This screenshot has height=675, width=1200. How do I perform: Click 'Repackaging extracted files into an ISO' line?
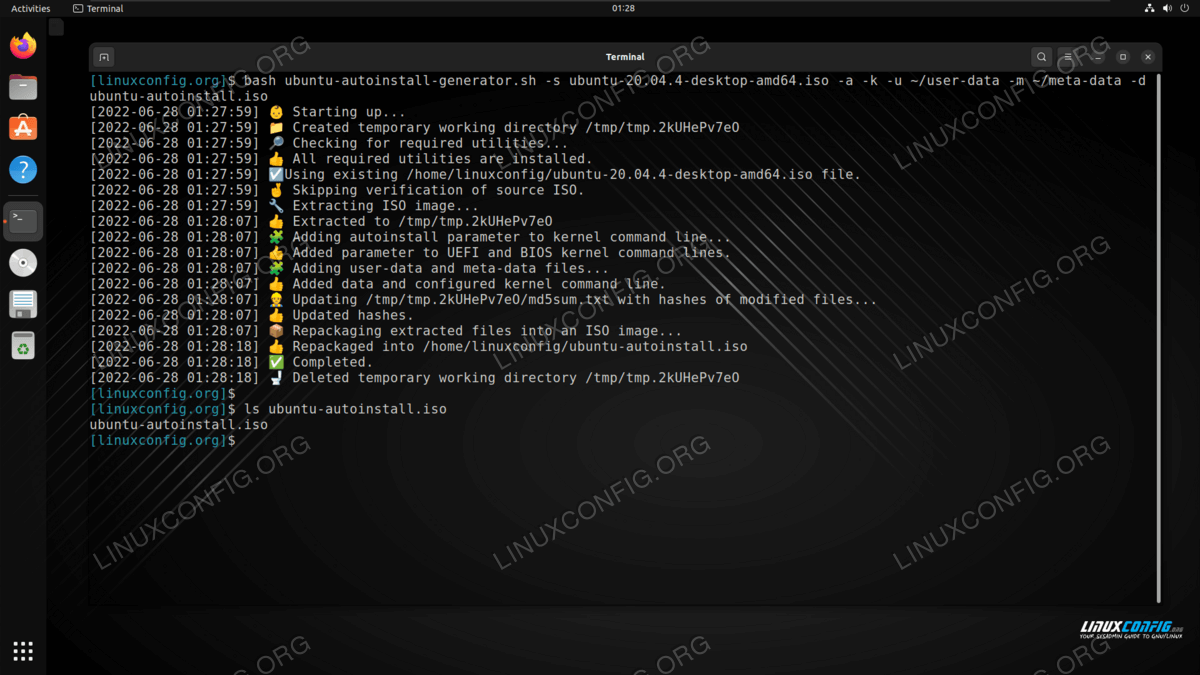[x=386, y=331]
